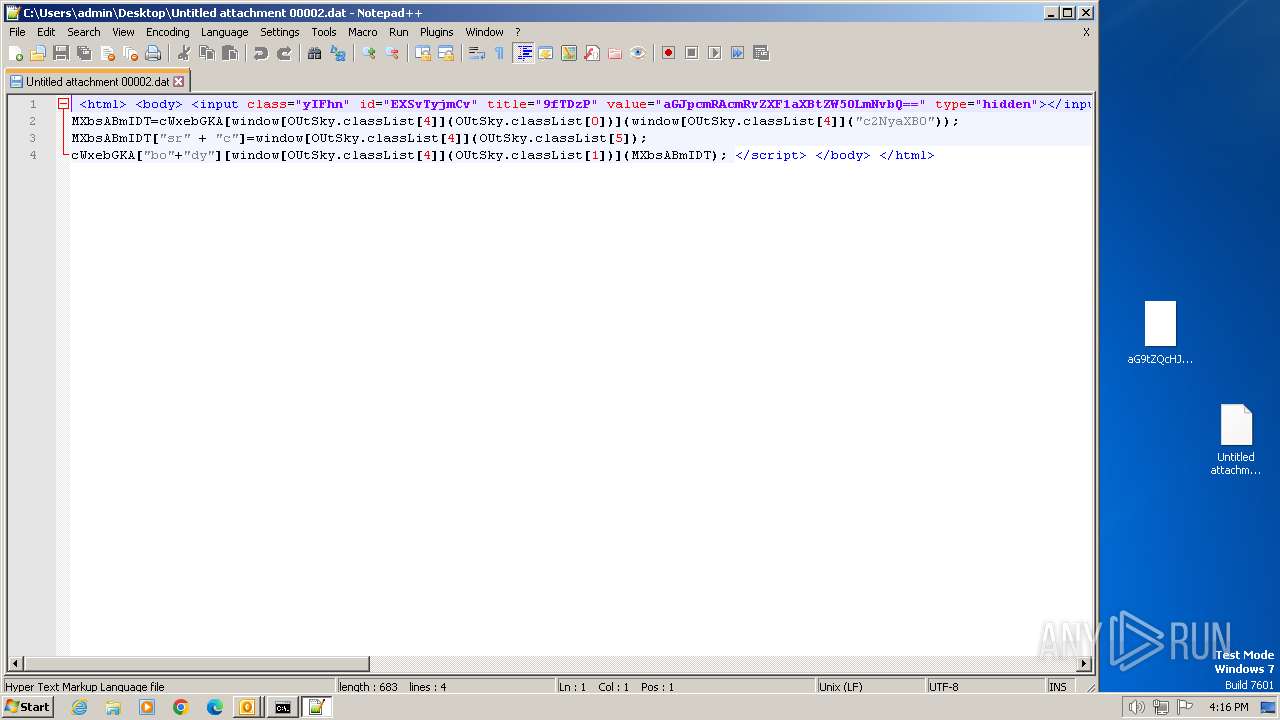Screen dimensions: 1280x720
Task: Open the Tools menu
Action: (x=324, y=32)
